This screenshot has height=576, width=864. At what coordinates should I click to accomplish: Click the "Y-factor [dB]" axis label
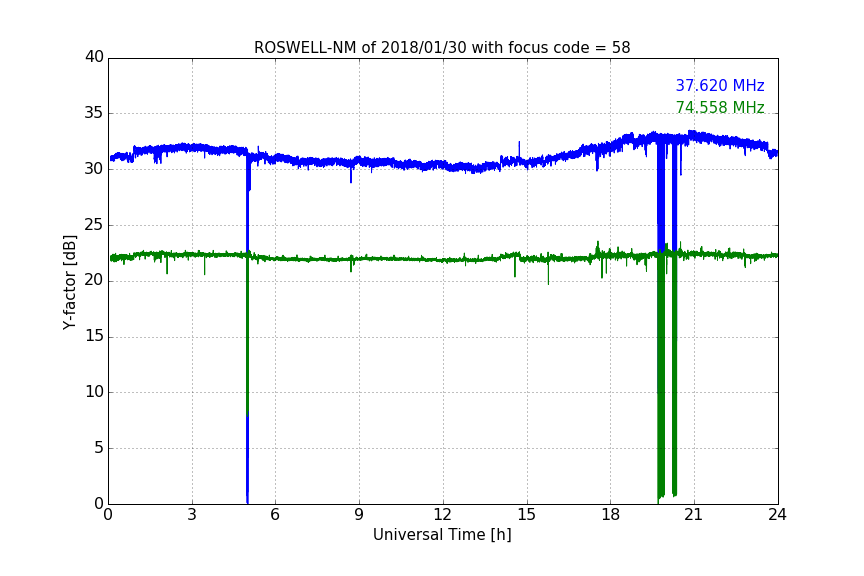(70, 282)
